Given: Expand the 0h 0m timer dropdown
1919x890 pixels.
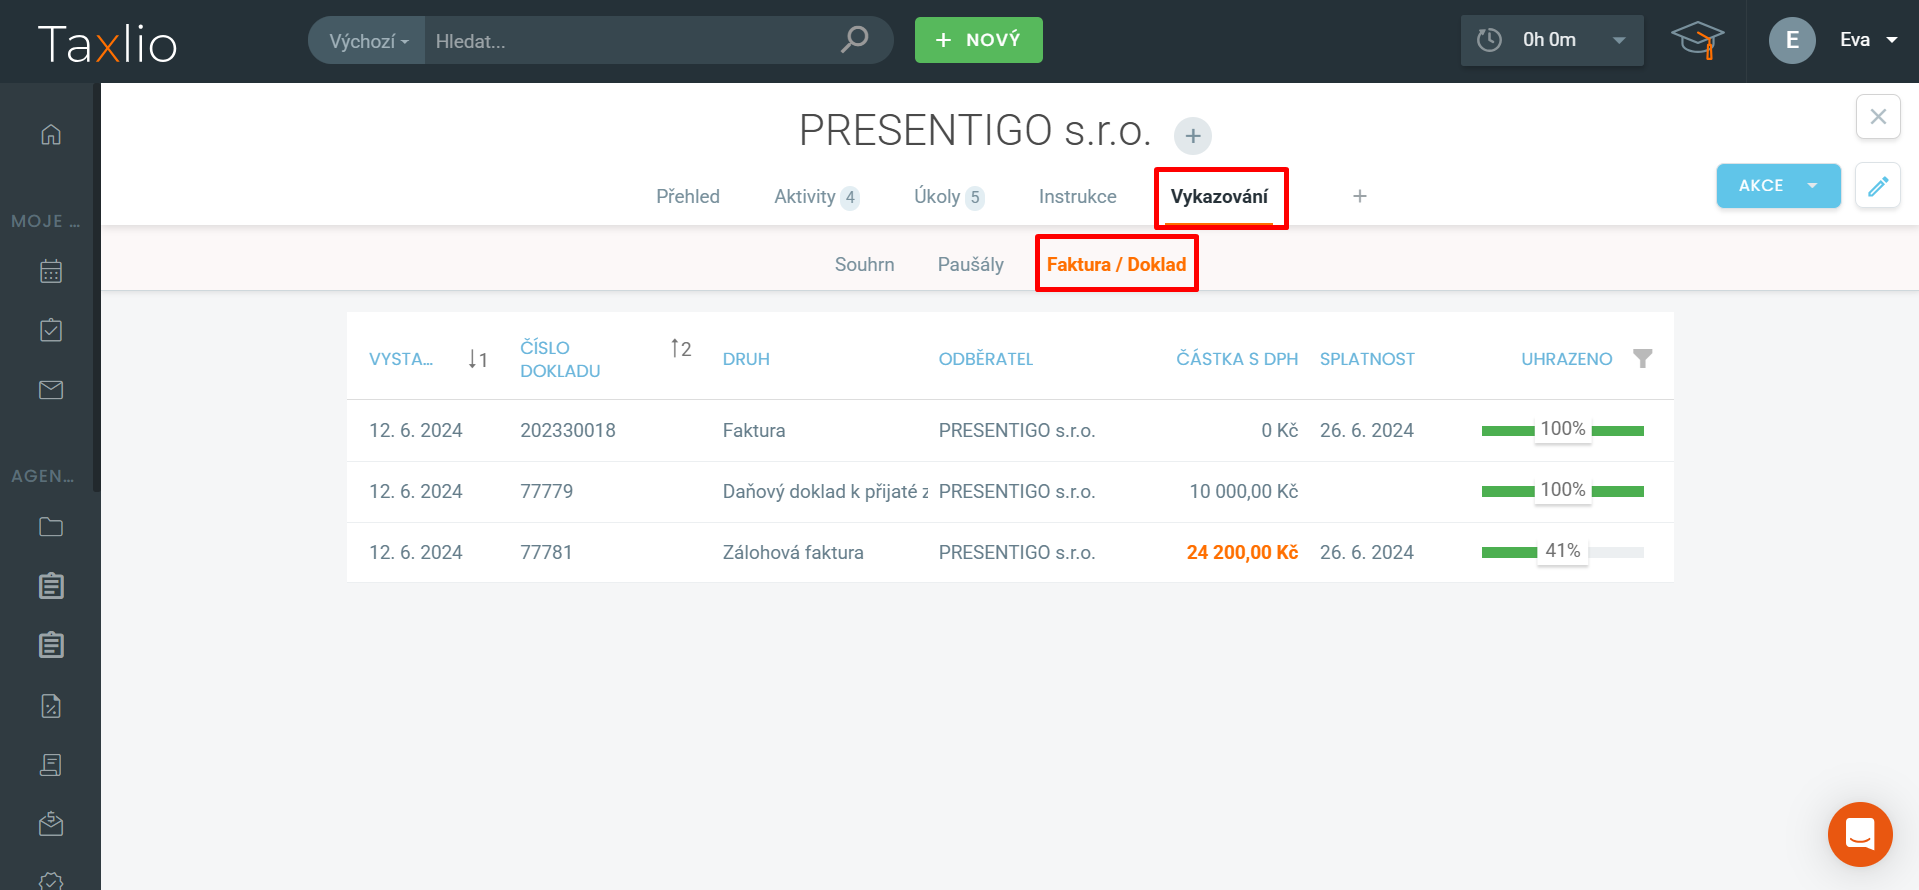Looking at the screenshot, I should (1619, 40).
